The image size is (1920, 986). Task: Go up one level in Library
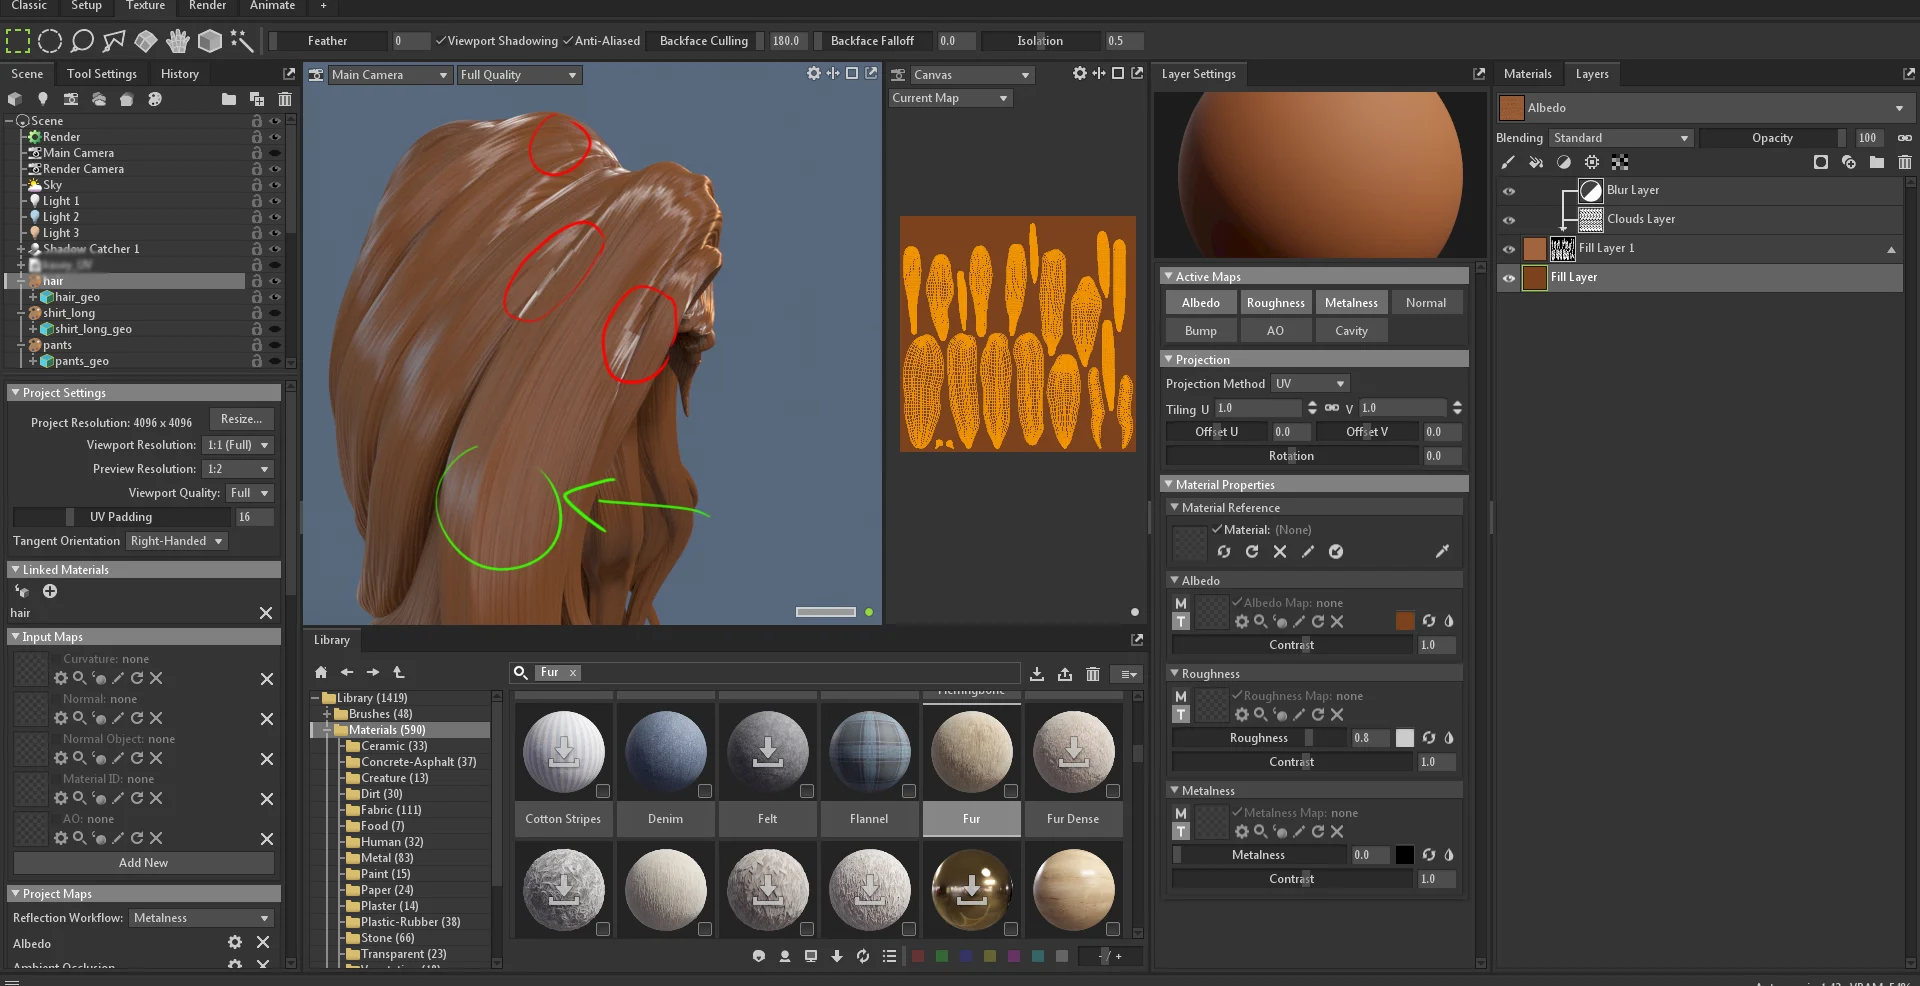399,672
